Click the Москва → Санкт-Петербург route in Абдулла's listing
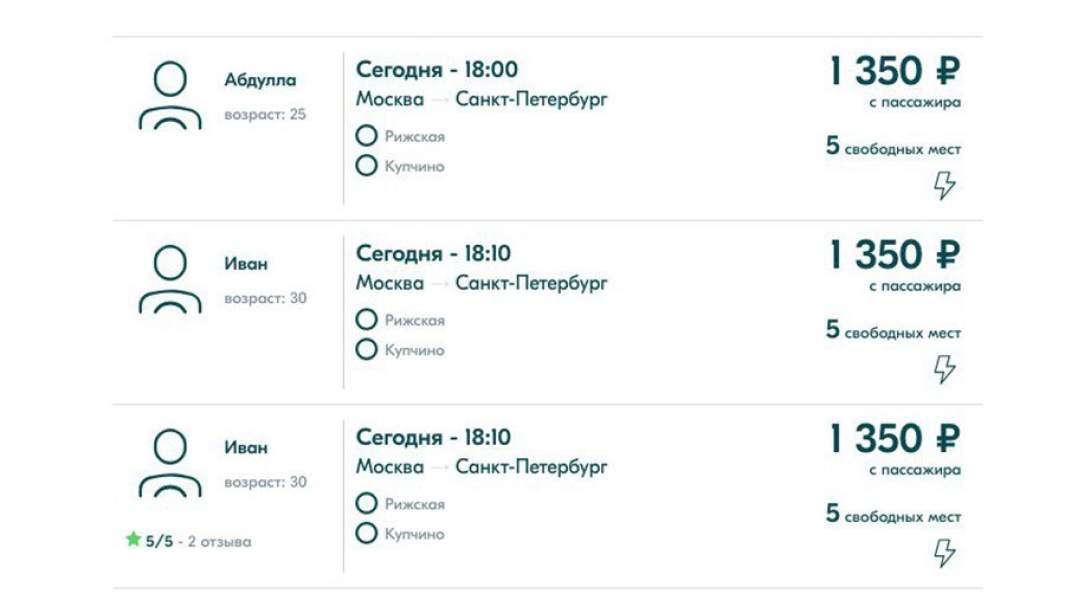The image size is (1065, 600). pyautogui.click(x=481, y=99)
